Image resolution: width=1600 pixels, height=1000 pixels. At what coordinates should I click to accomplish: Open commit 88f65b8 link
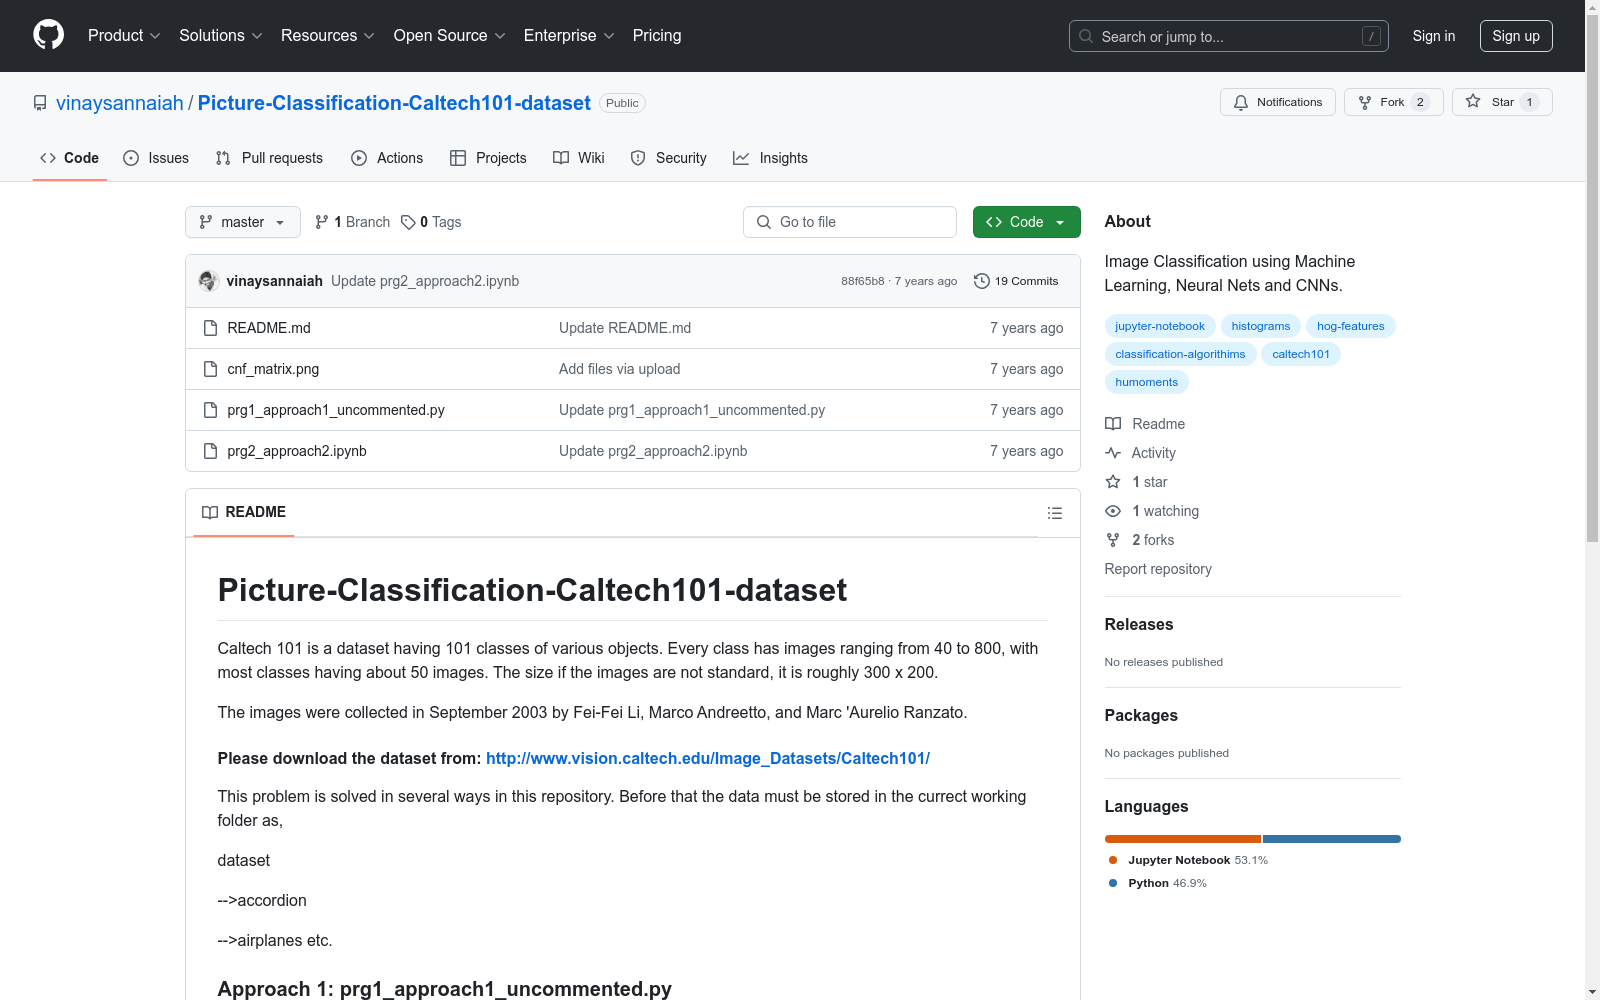(862, 281)
